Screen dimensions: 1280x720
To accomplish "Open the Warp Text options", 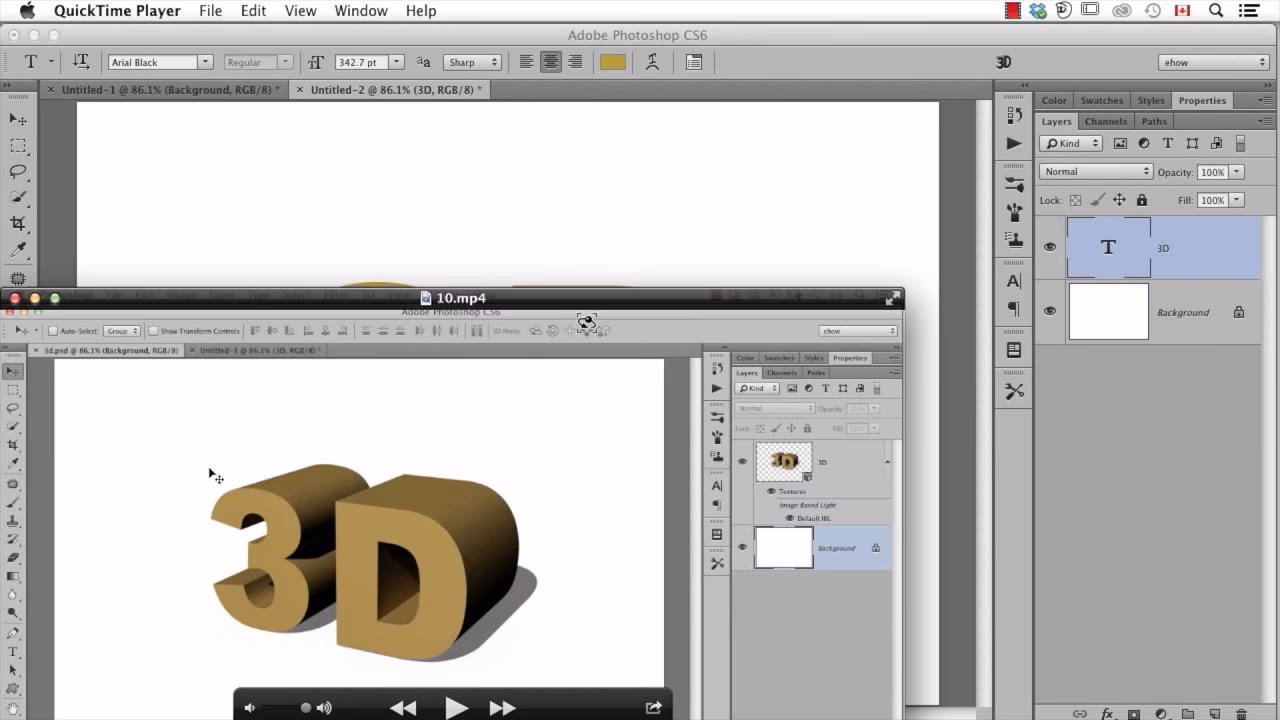I will coord(654,61).
